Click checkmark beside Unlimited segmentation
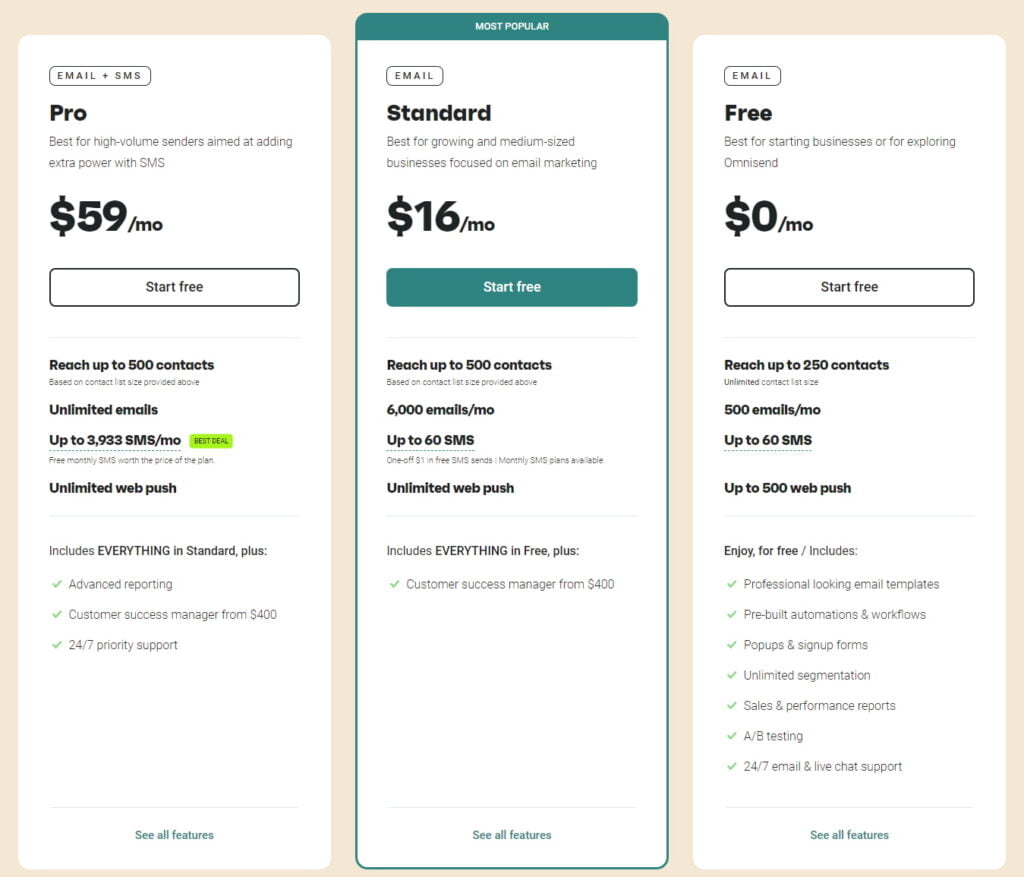The width and height of the screenshot is (1024, 877). (731, 675)
